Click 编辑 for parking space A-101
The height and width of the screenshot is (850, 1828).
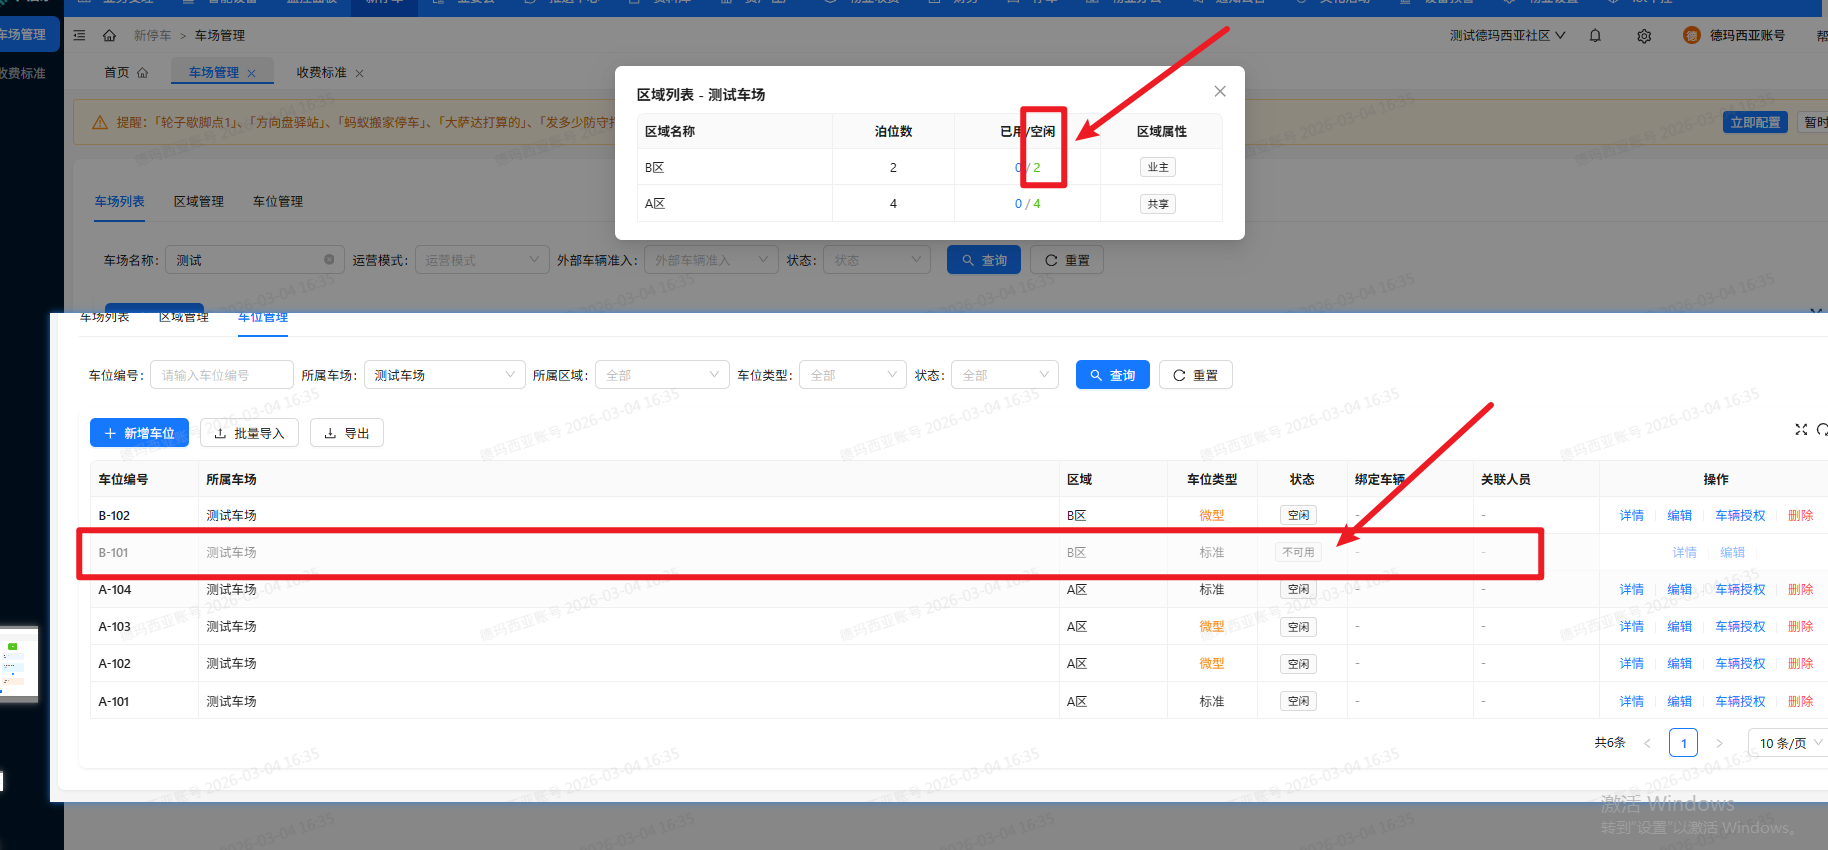click(1680, 702)
